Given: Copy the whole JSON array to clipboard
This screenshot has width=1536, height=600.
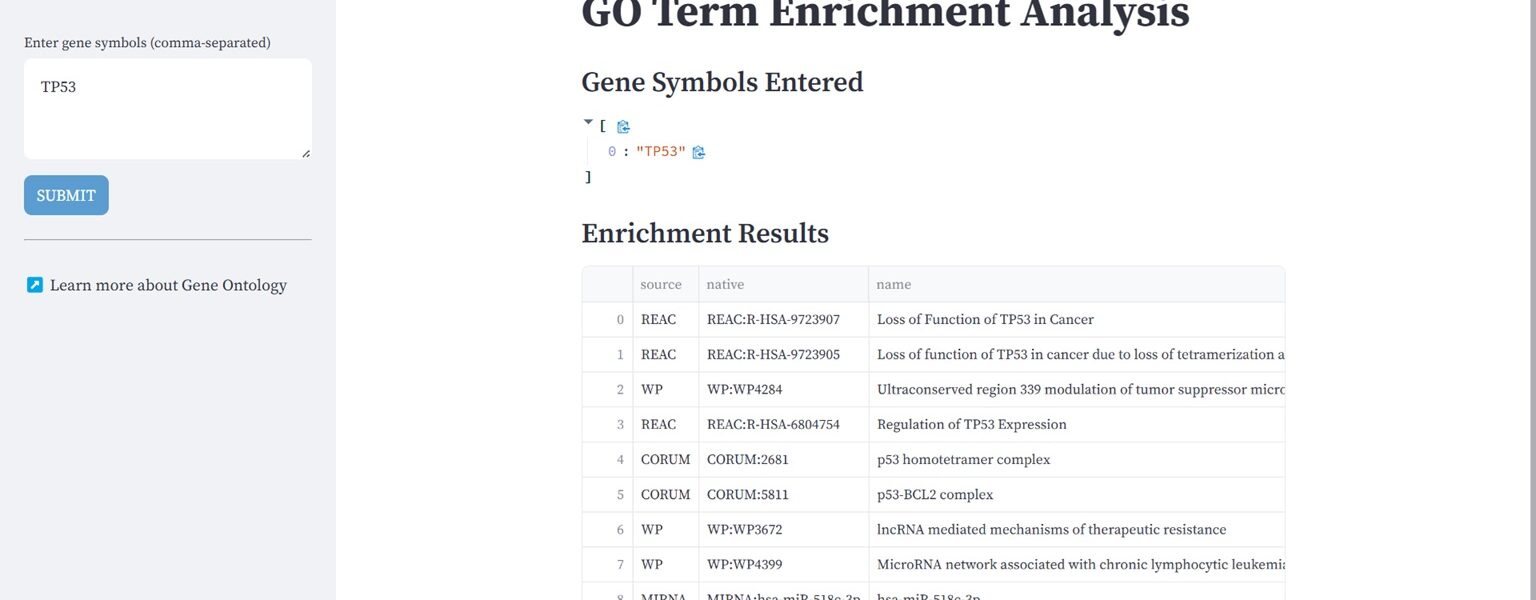Looking at the screenshot, I should pos(623,127).
